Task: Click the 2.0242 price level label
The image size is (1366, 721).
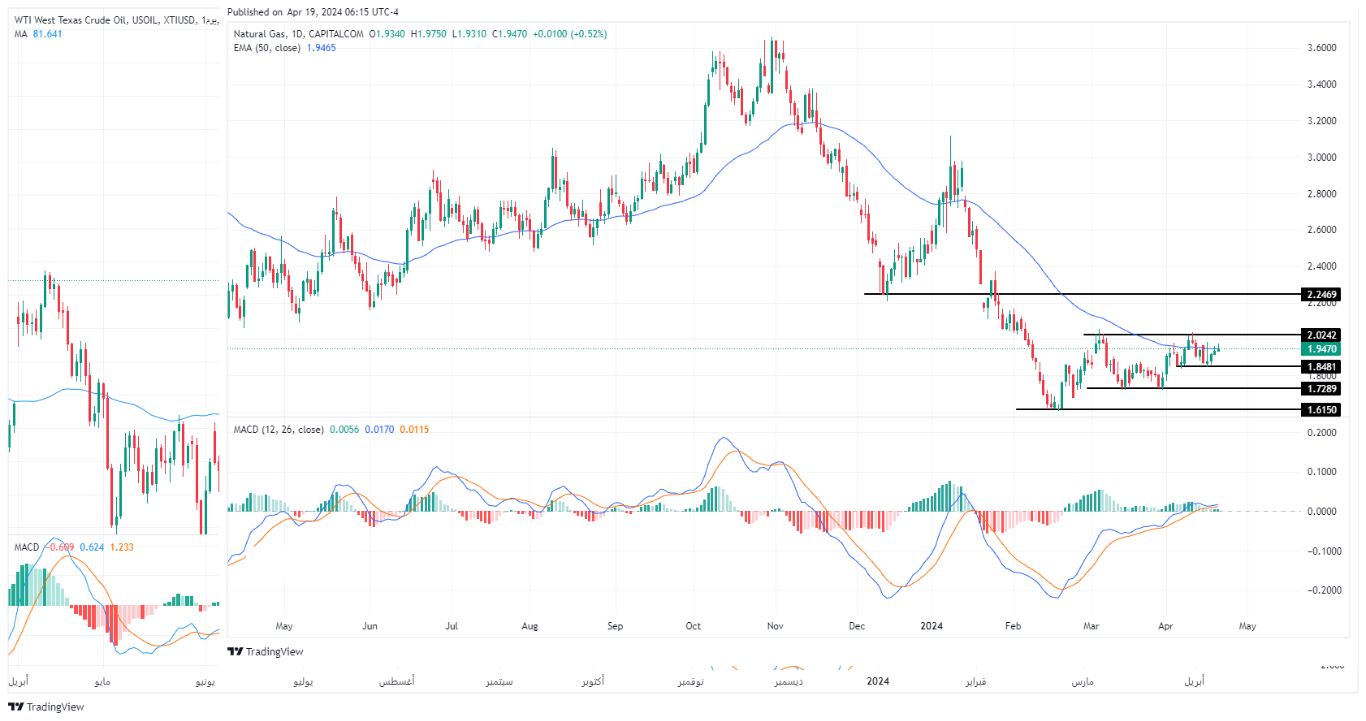Action: (1321, 335)
